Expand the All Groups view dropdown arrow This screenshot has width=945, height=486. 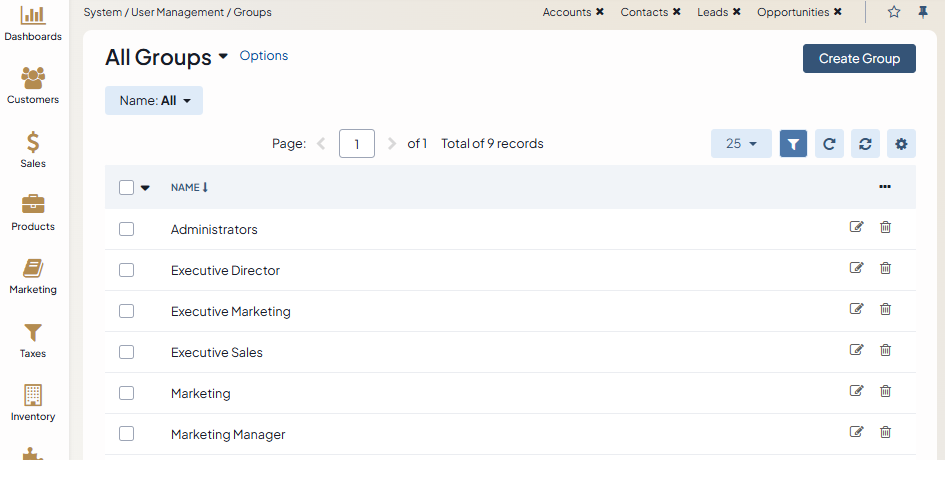(x=223, y=57)
